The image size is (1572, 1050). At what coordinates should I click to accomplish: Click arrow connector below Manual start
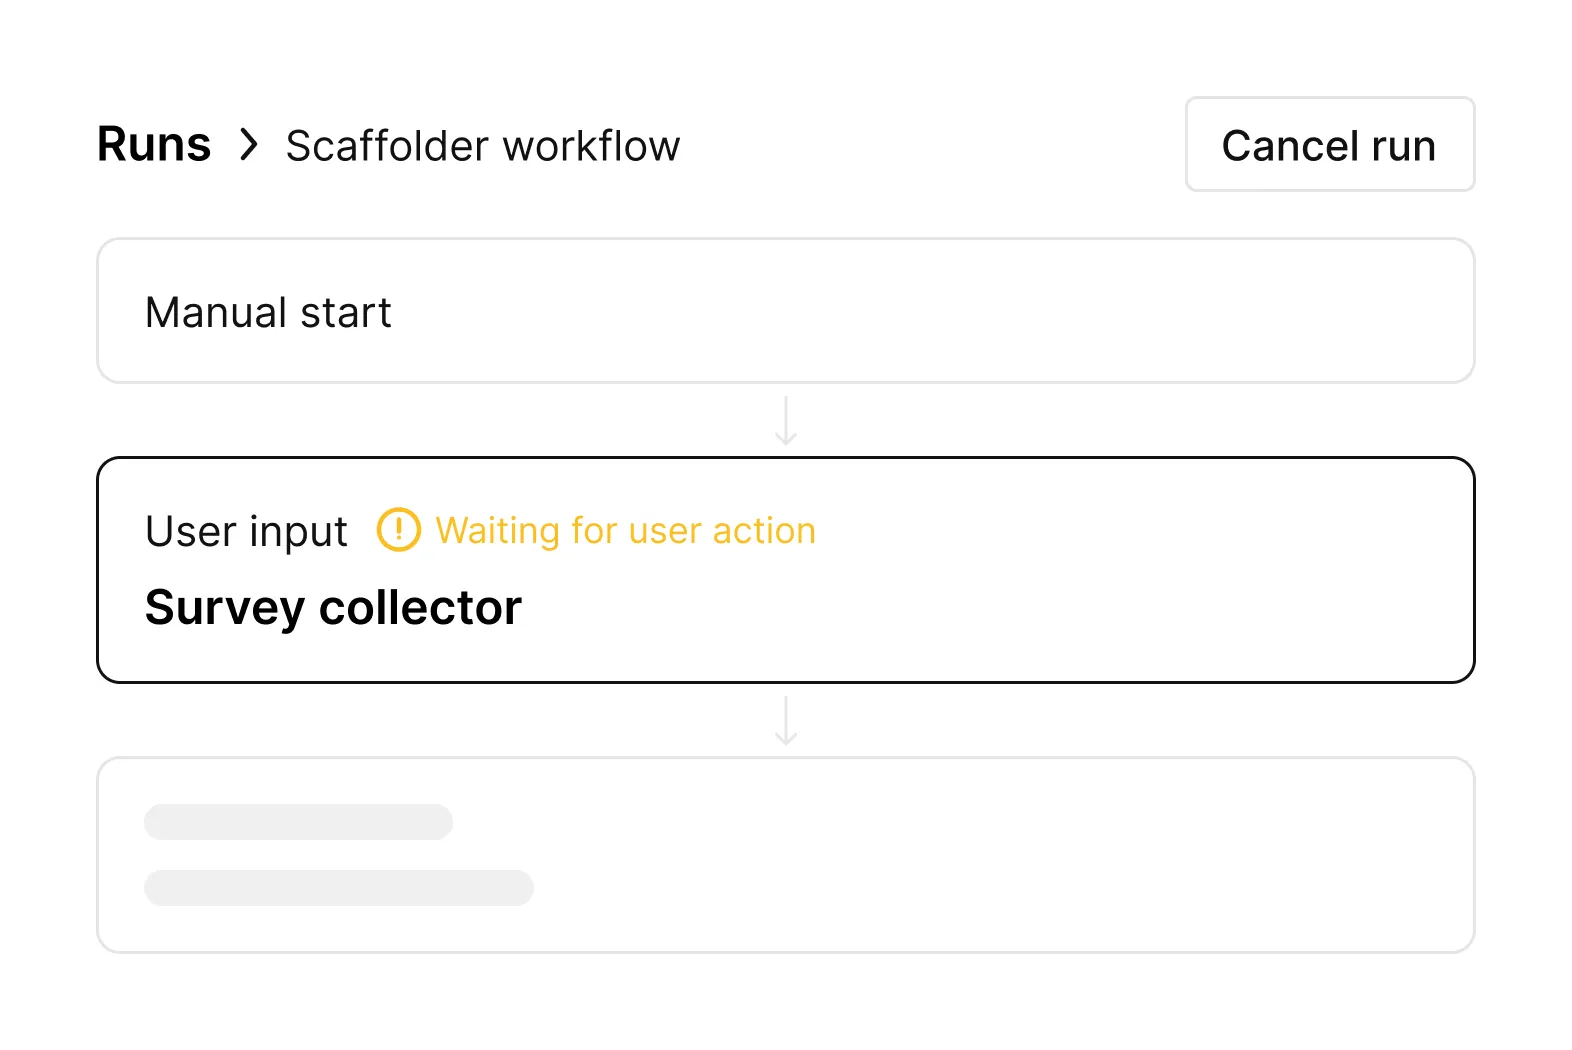(786, 420)
